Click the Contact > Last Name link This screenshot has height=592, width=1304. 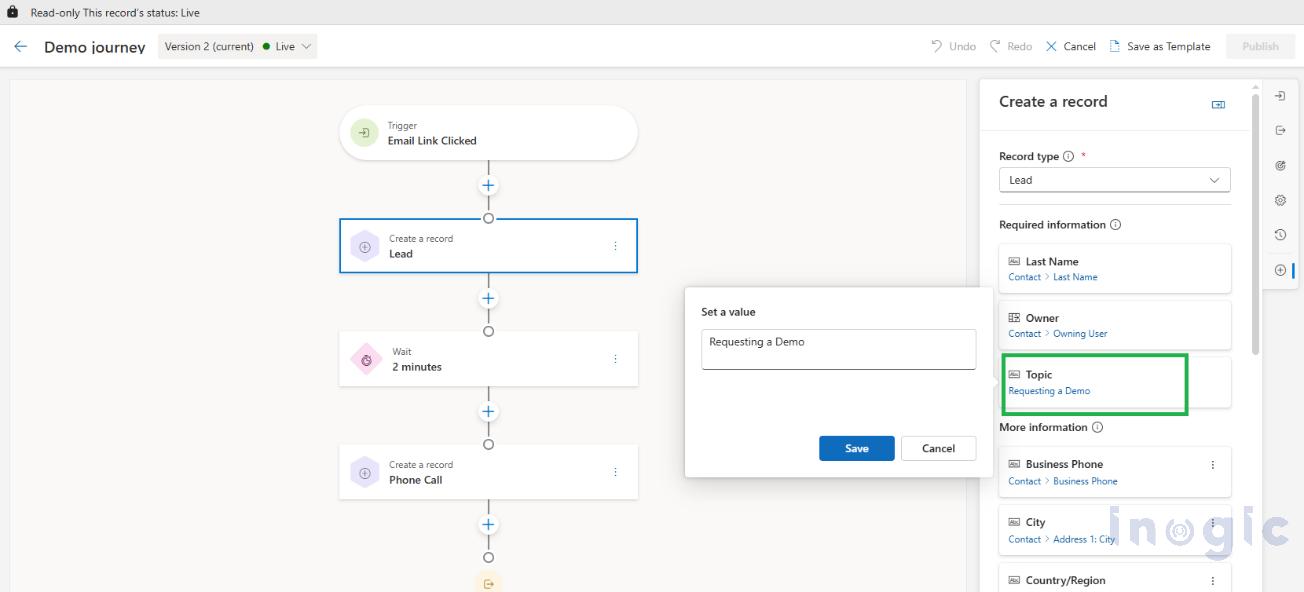point(1052,277)
